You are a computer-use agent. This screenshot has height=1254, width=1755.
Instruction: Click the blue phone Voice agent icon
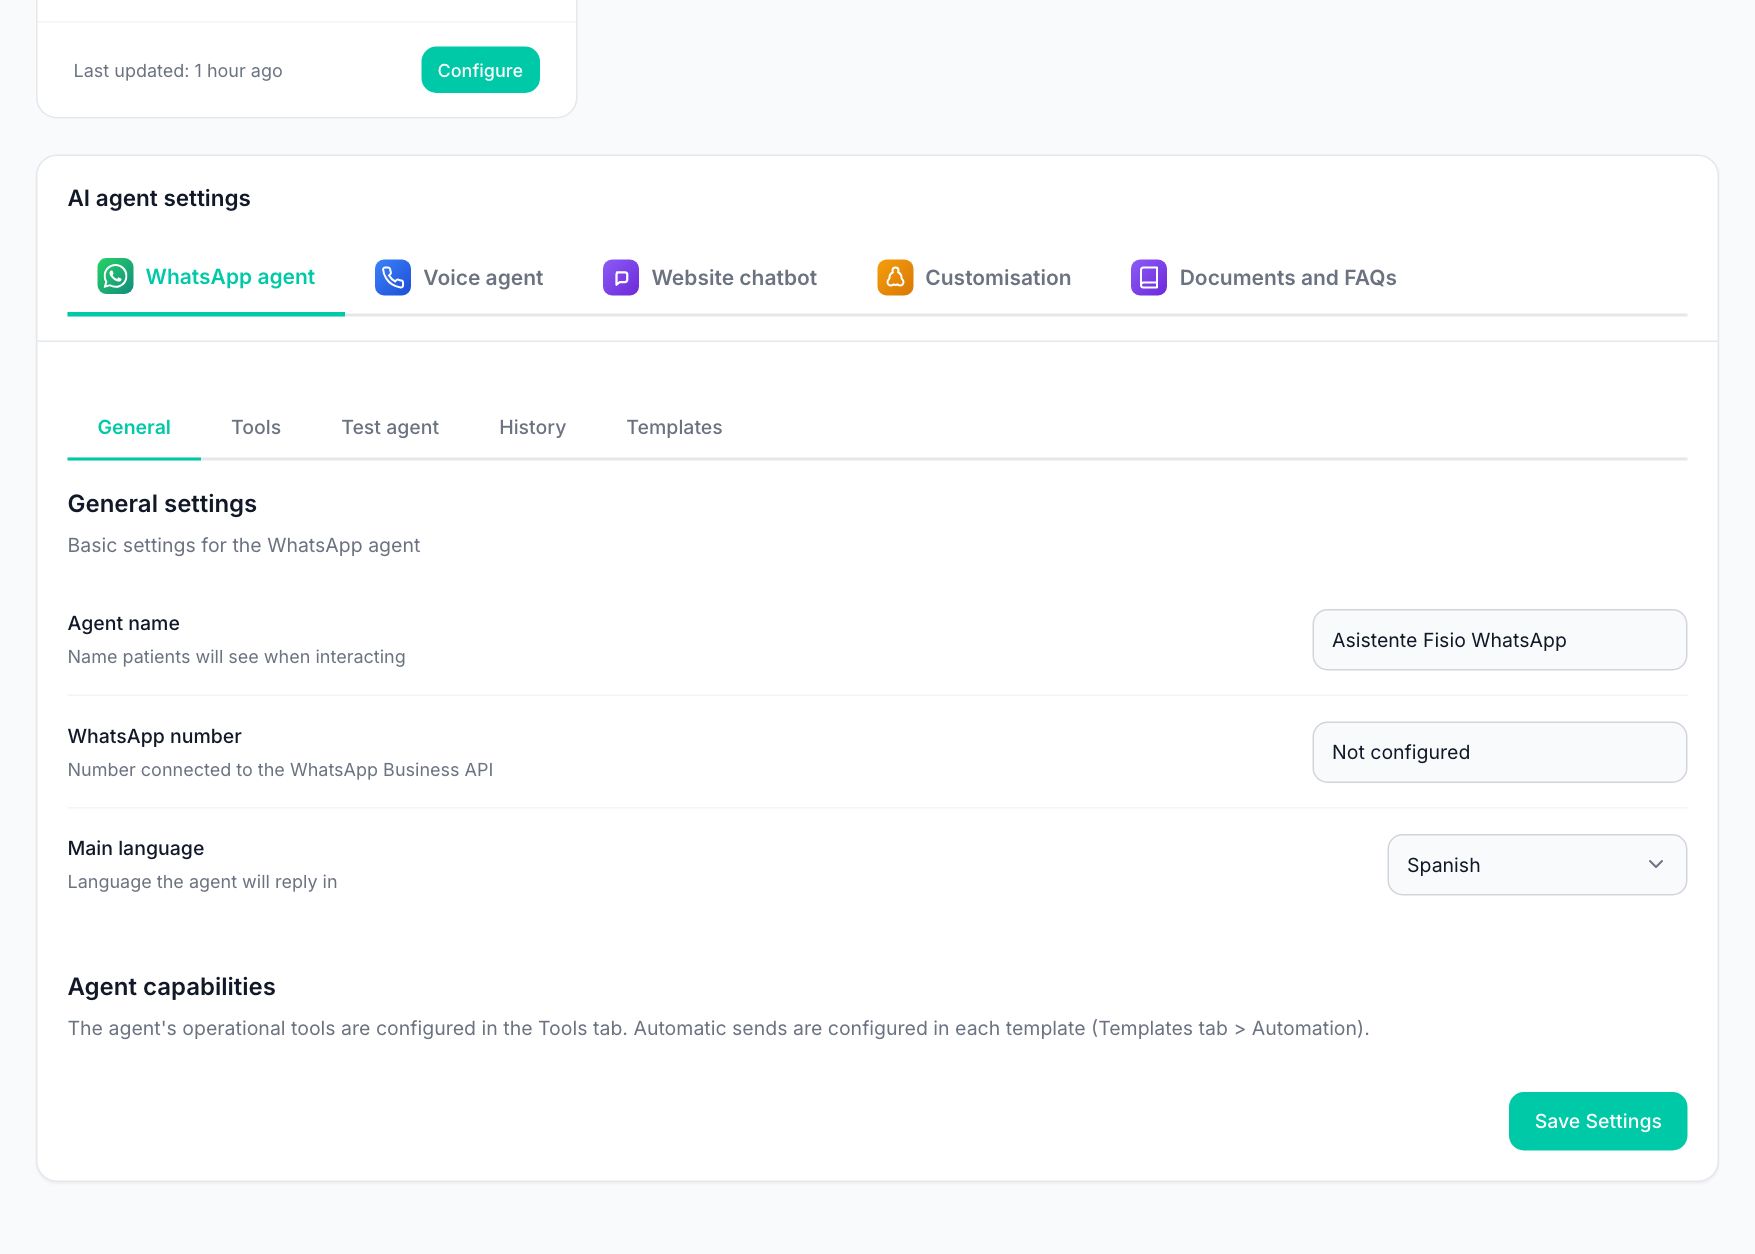pos(393,277)
